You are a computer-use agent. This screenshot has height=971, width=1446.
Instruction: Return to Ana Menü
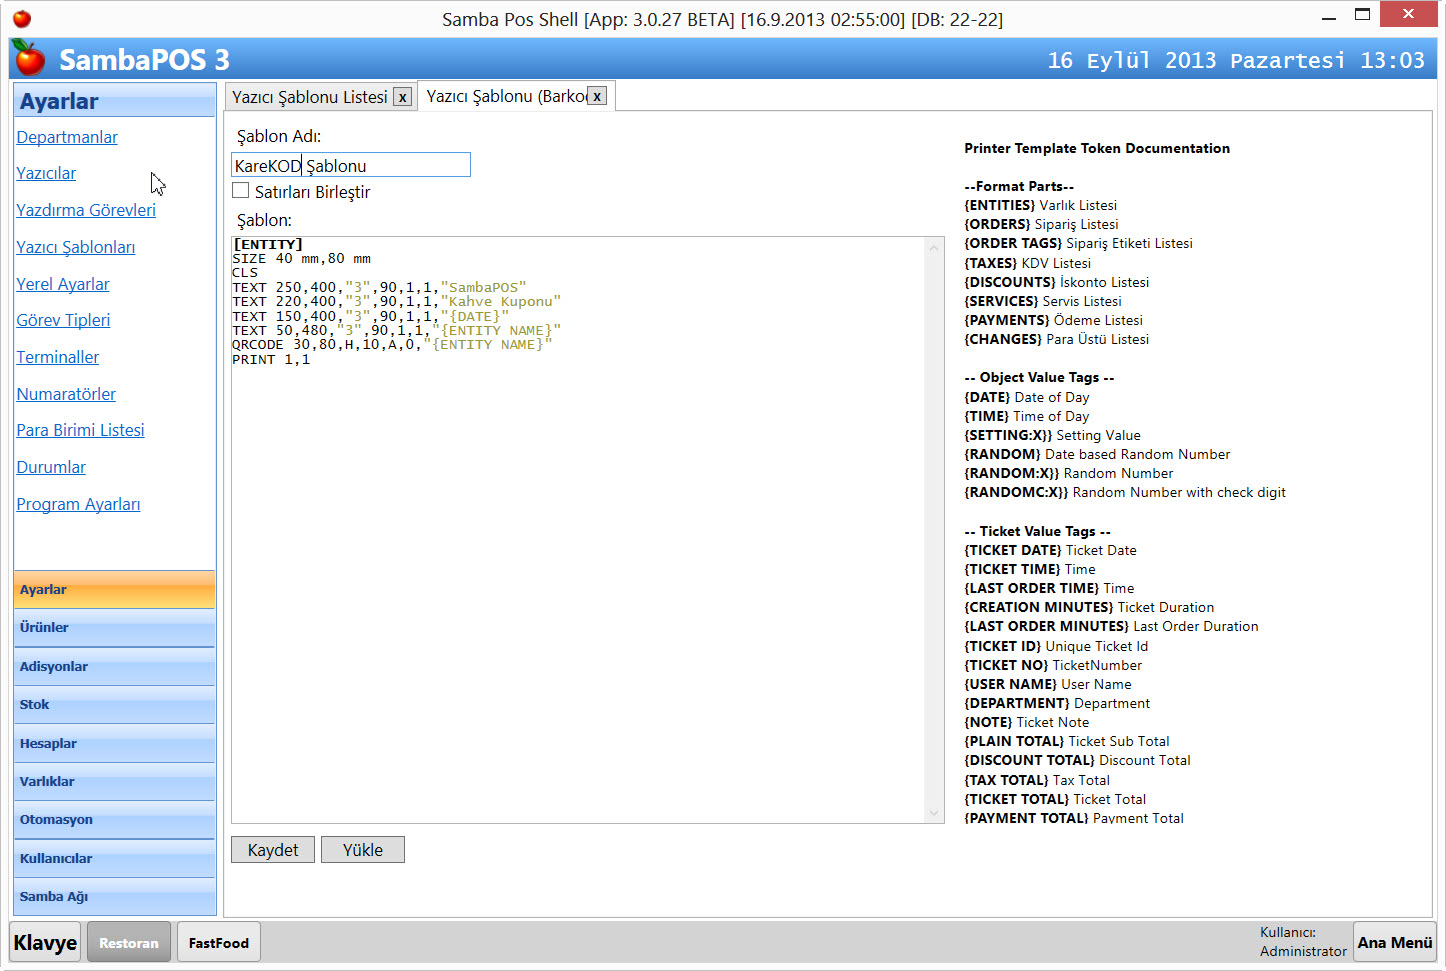click(x=1394, y=943)
